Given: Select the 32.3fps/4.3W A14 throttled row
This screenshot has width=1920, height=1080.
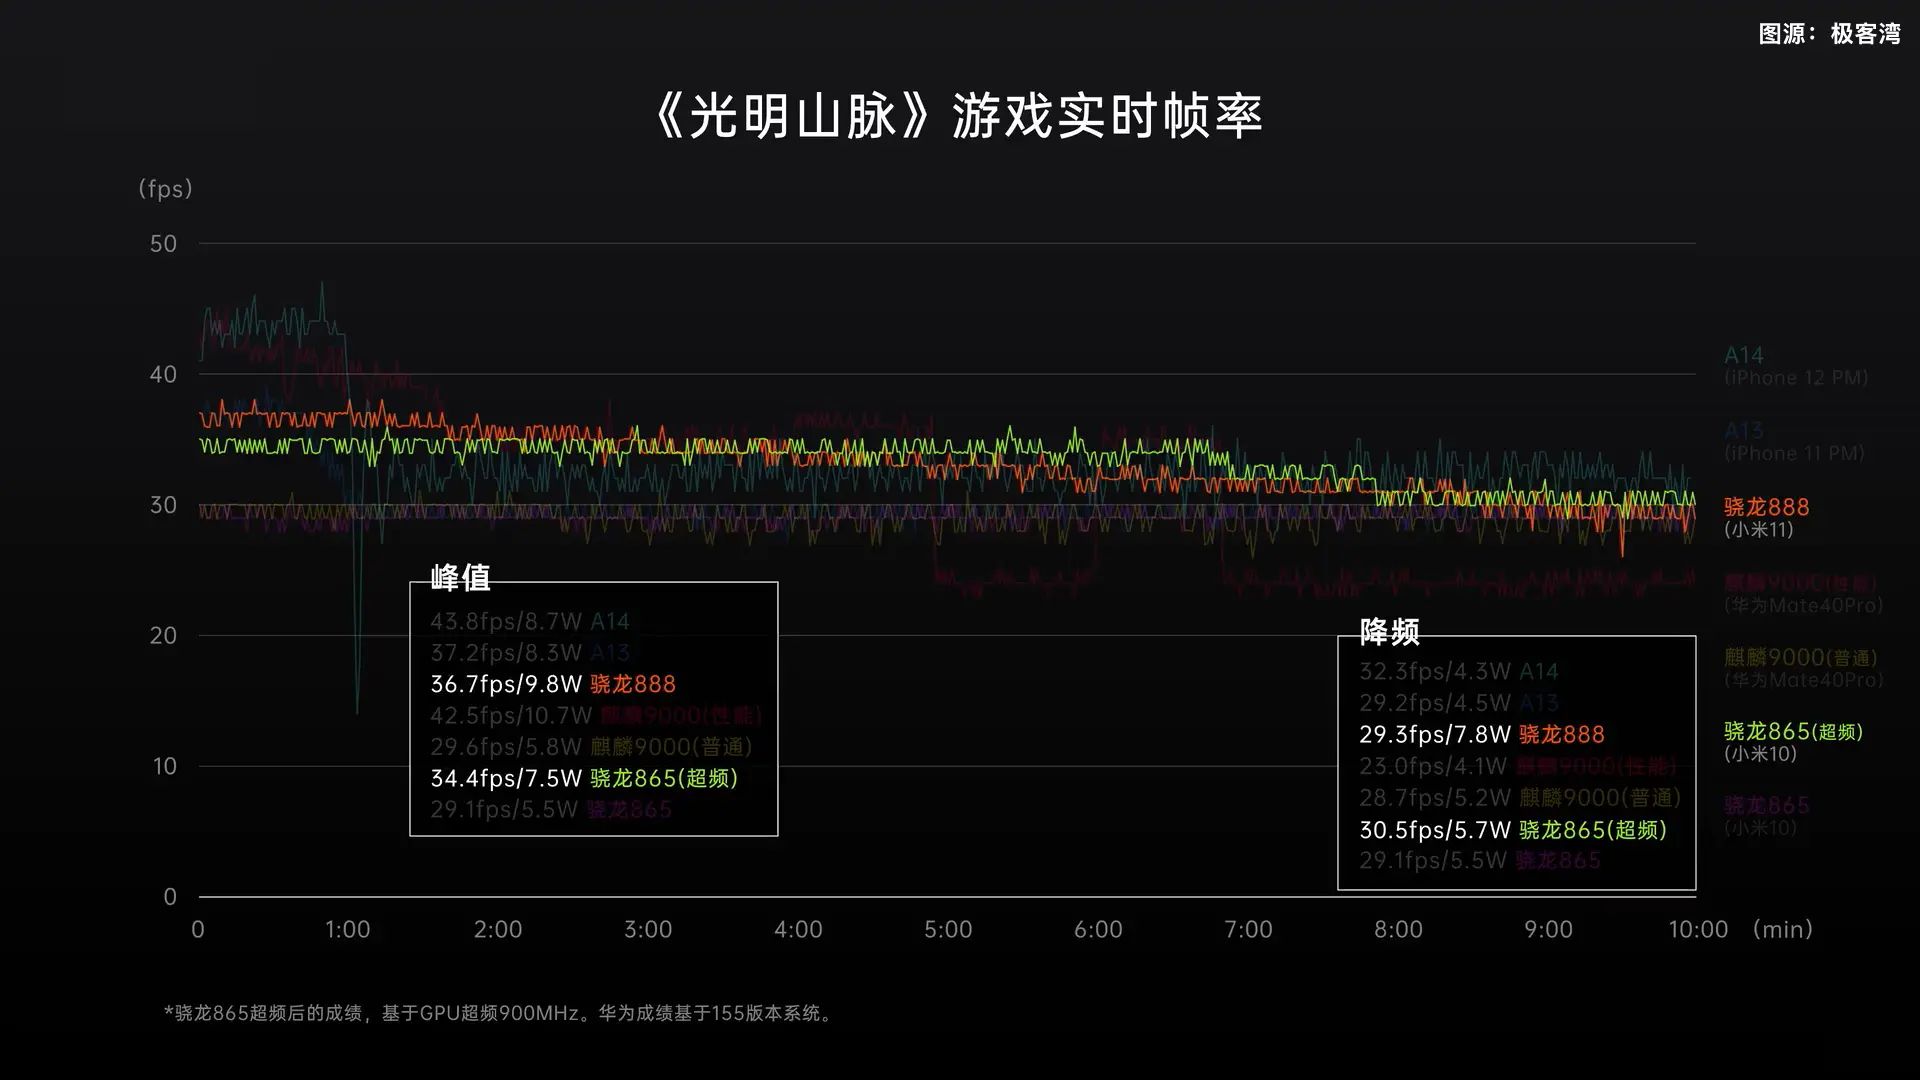Looking at the screenshot, I should [1459, 671].
